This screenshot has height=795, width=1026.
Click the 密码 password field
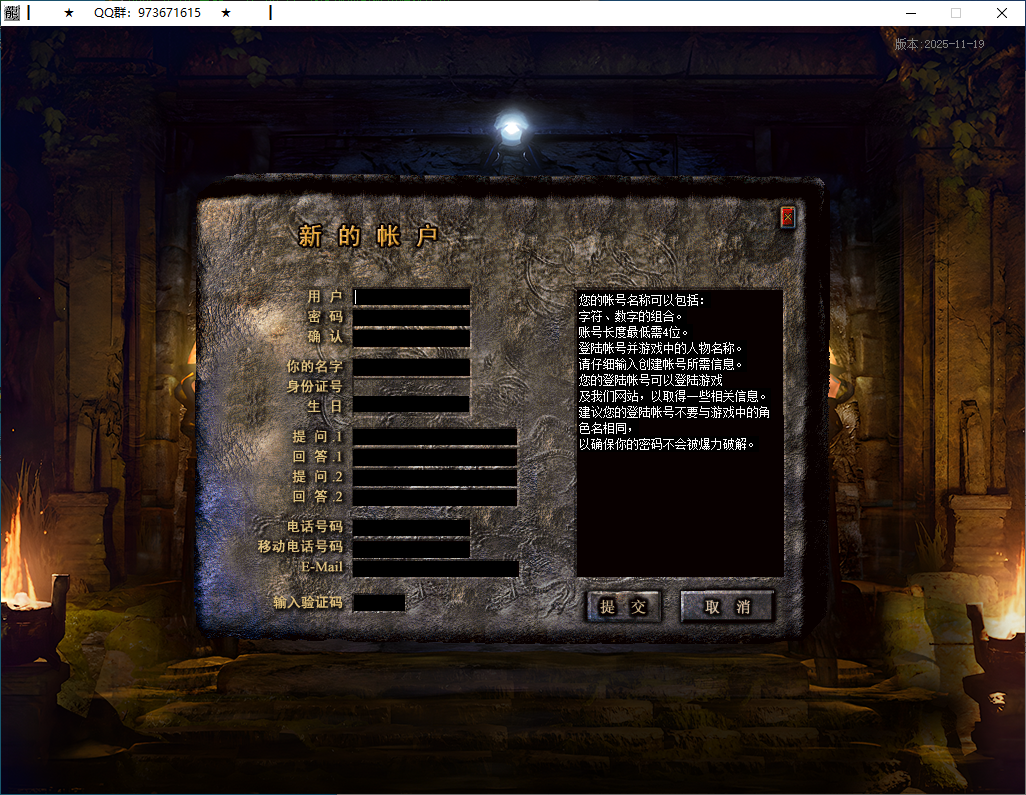coord(412,317)
